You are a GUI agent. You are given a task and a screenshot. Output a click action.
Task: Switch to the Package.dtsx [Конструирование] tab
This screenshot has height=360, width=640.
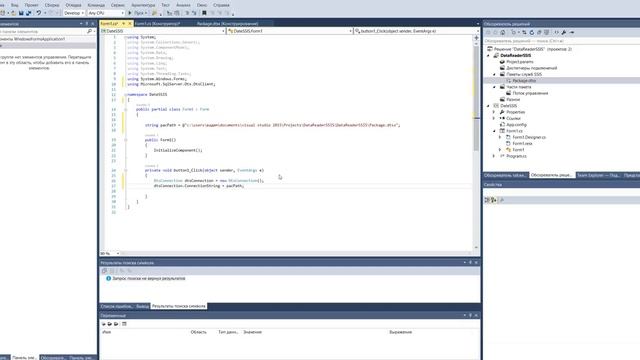point(227,24)
